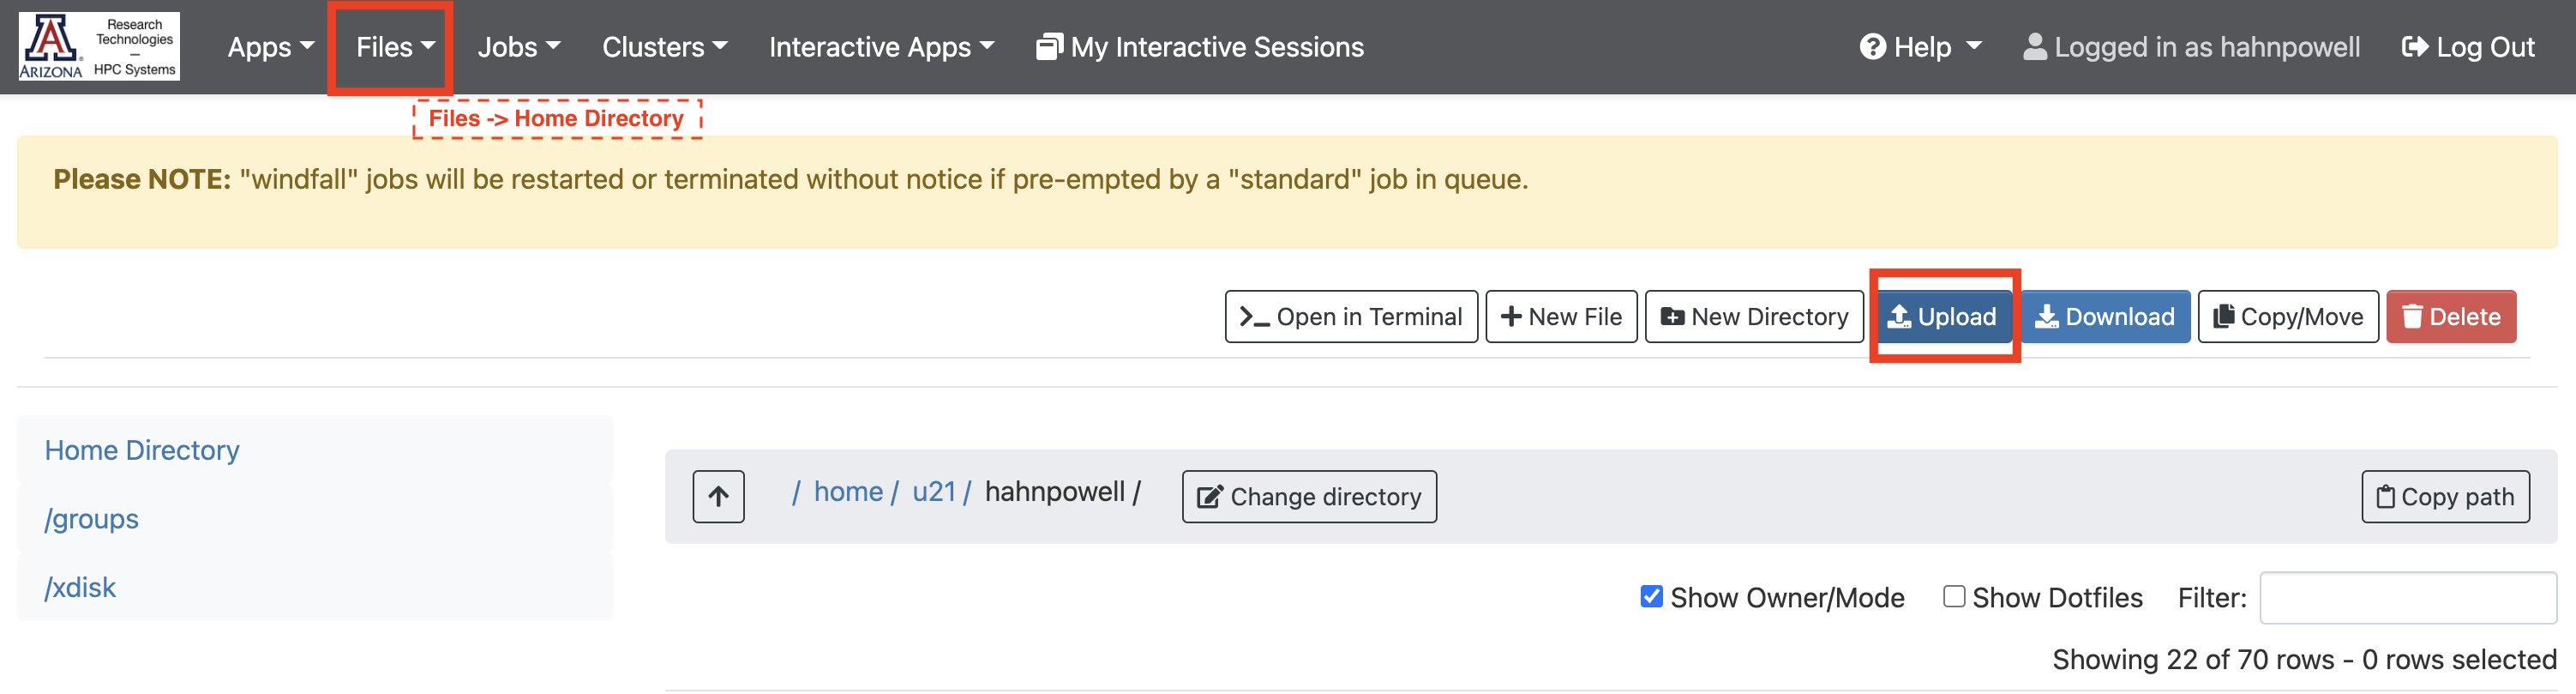
Task: Expand the Apps dropdown menu
Action: click(x=271, y=47)
